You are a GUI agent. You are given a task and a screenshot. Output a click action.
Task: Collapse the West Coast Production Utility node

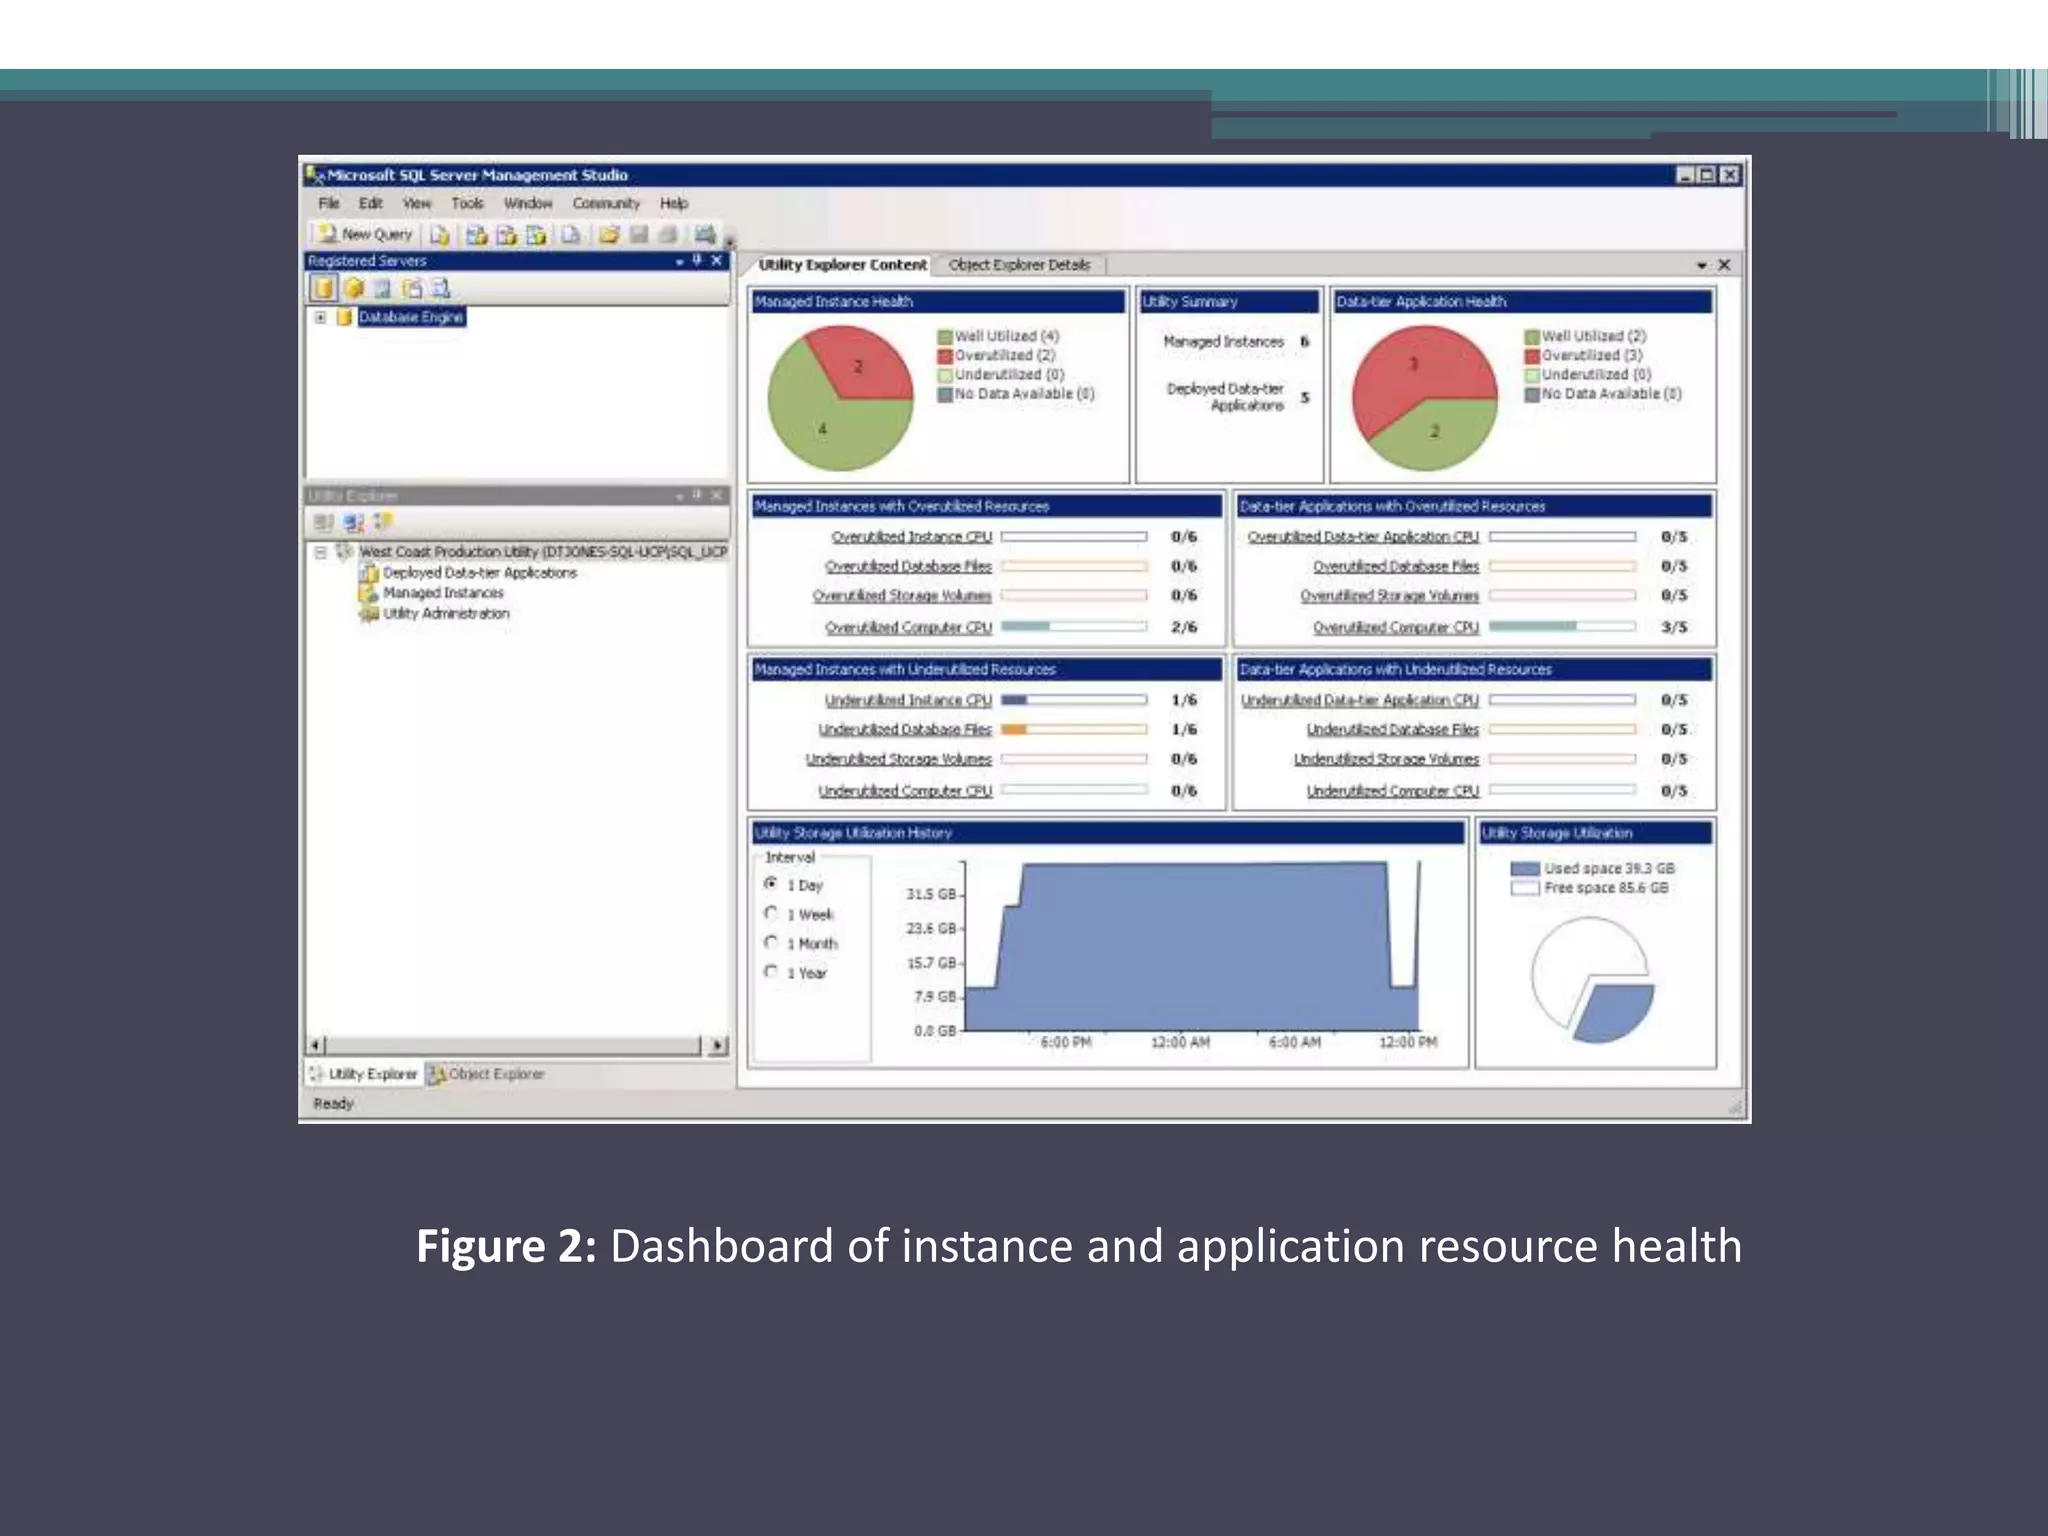pyautogui.click(x=320, y=552)
